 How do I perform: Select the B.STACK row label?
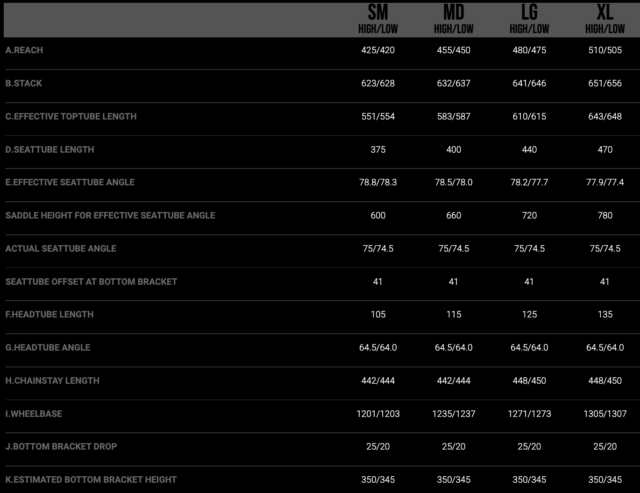tap(24, 83)
